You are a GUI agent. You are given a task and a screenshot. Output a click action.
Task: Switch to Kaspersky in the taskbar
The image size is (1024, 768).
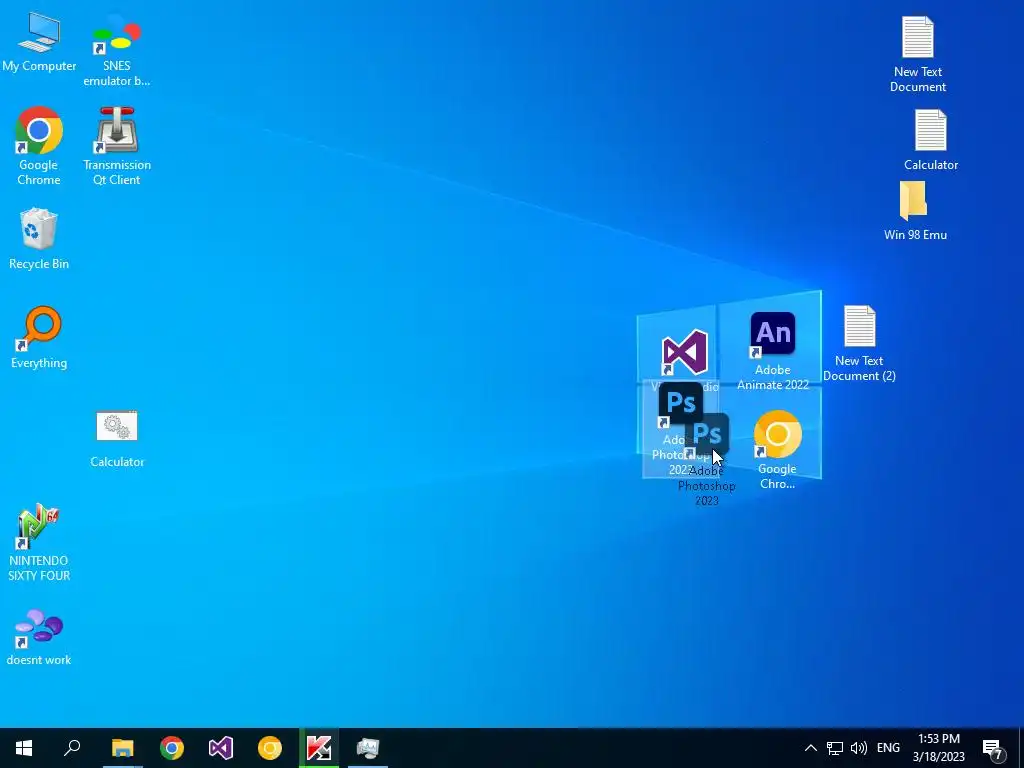coord(319,748)
